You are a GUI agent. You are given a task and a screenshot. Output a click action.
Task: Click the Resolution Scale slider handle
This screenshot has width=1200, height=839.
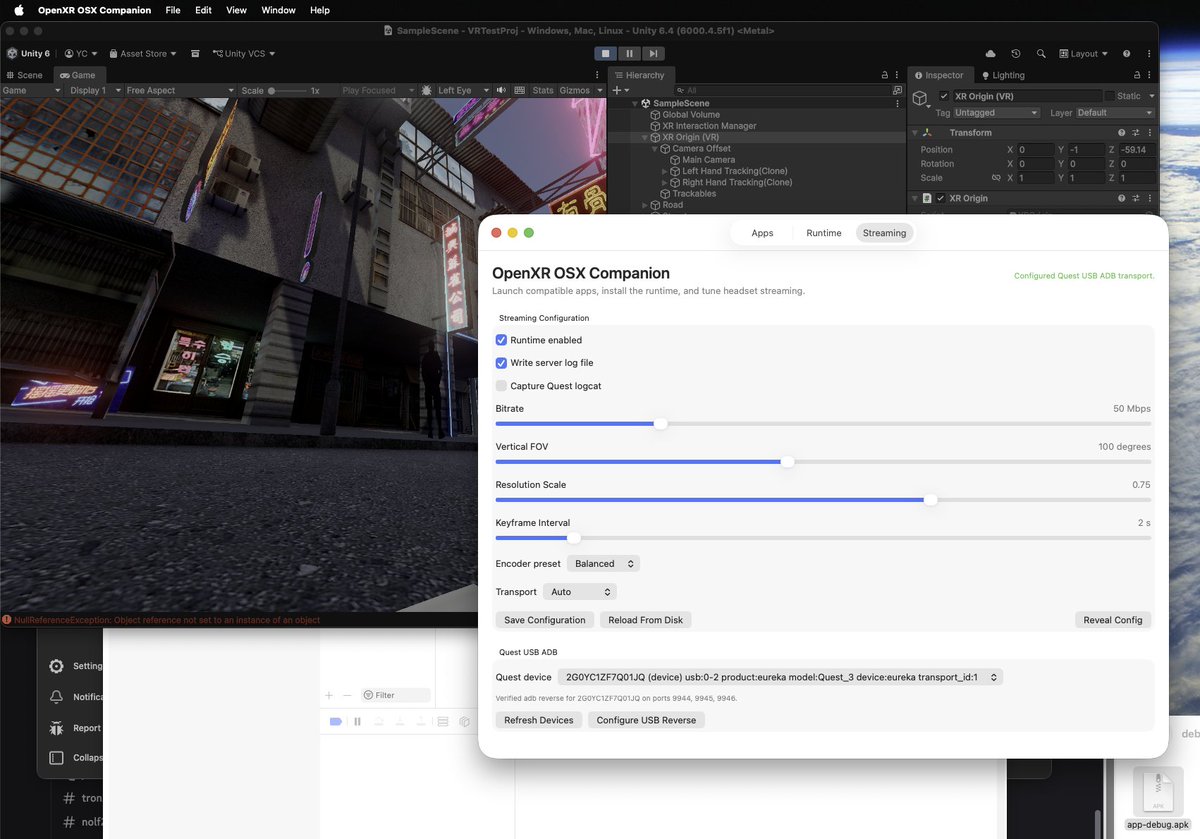930,499
